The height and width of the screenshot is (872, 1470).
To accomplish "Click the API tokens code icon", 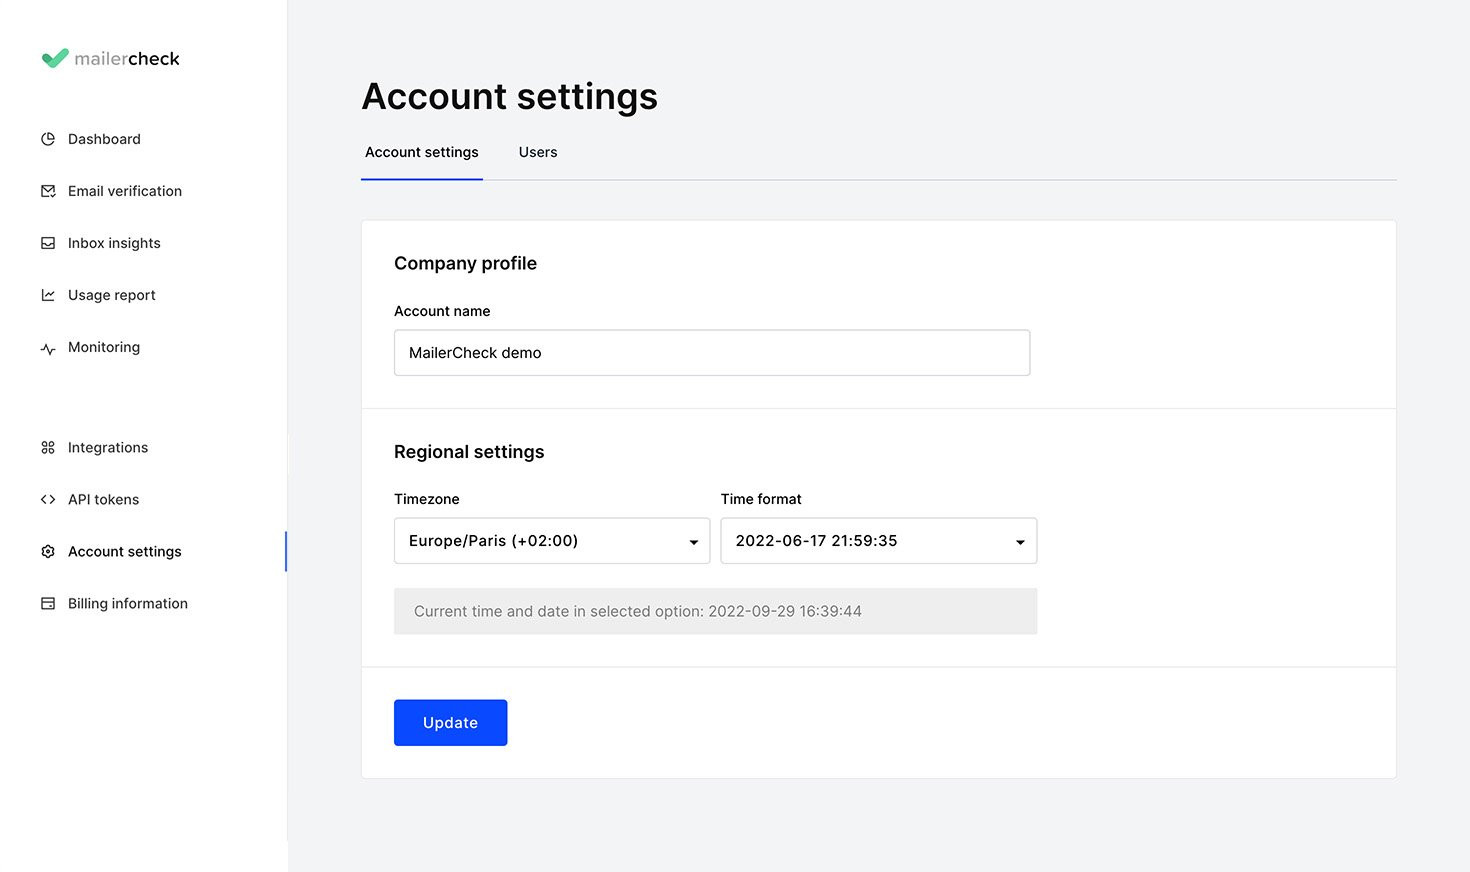I will pyautogui.click(x=48, y=500).
